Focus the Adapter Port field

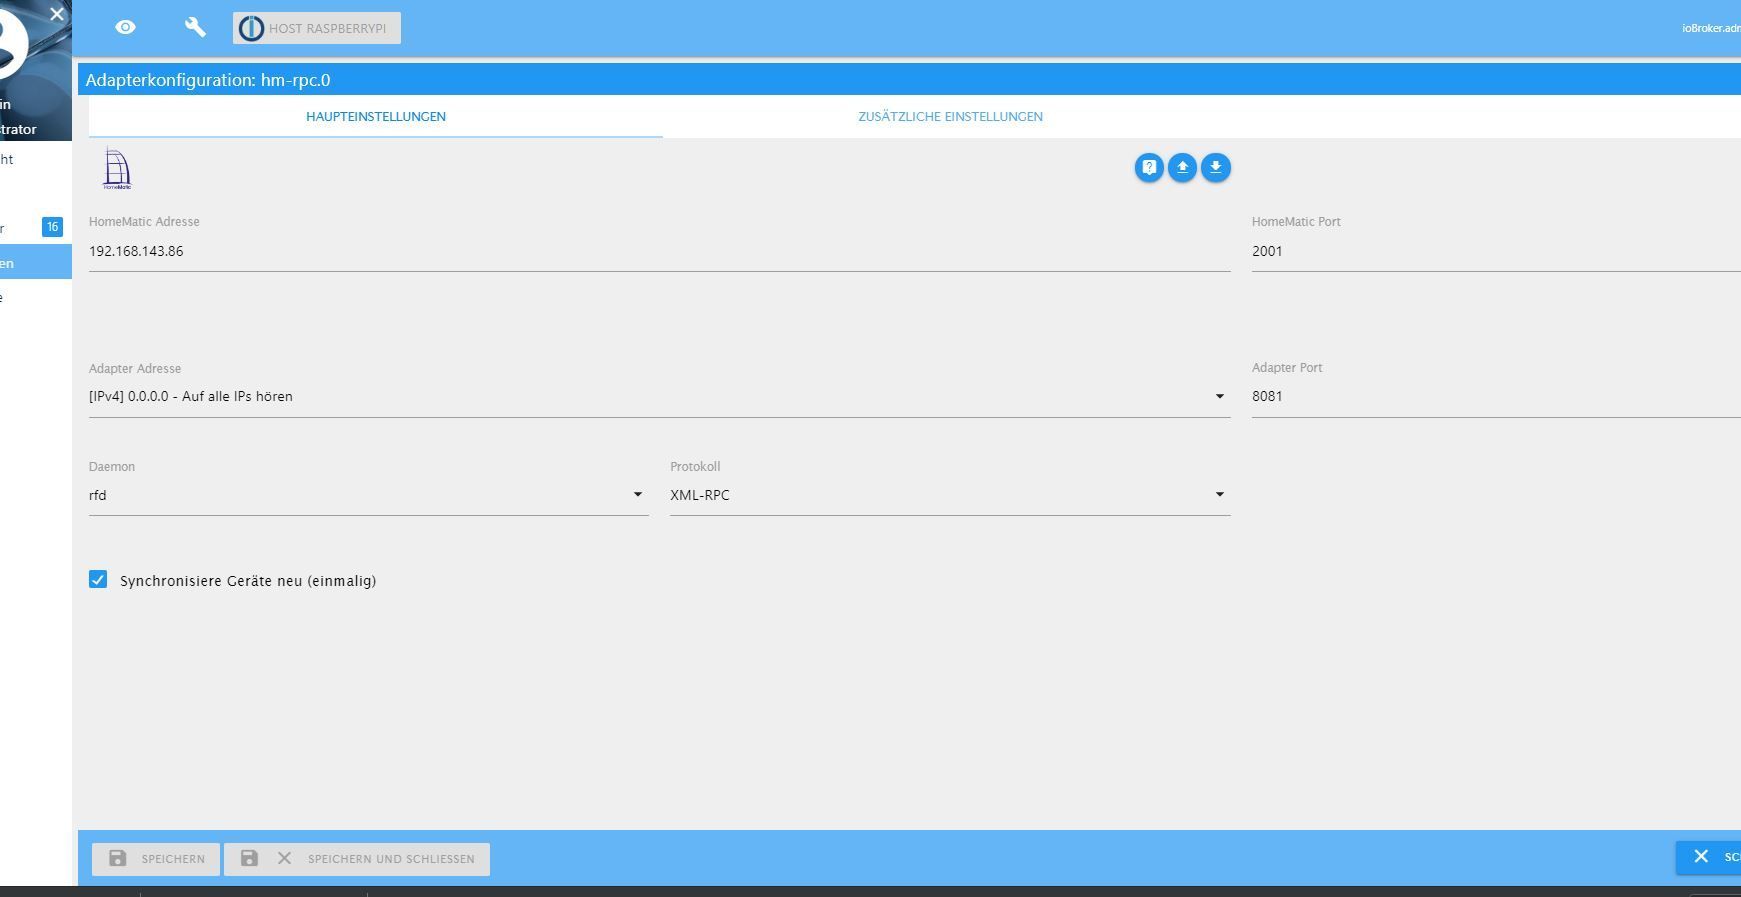(1496, 397)
